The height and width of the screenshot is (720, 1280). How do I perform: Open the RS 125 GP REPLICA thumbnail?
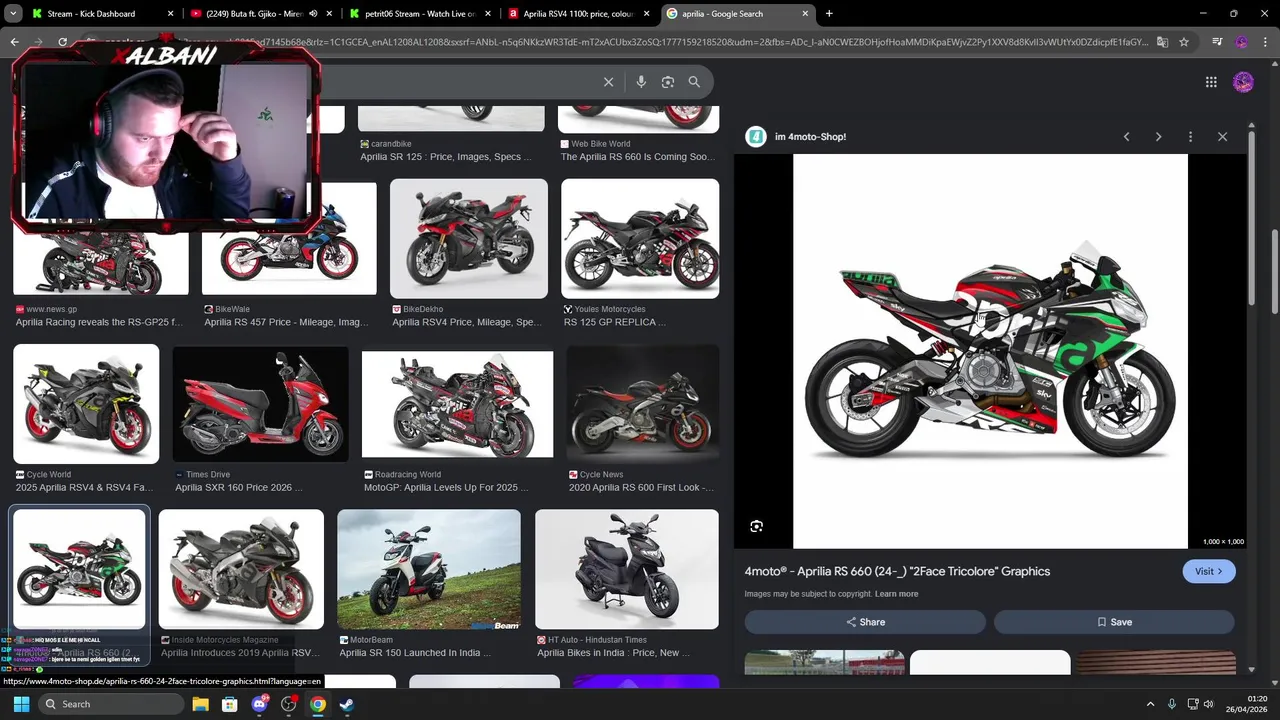(x=640, y=239)
